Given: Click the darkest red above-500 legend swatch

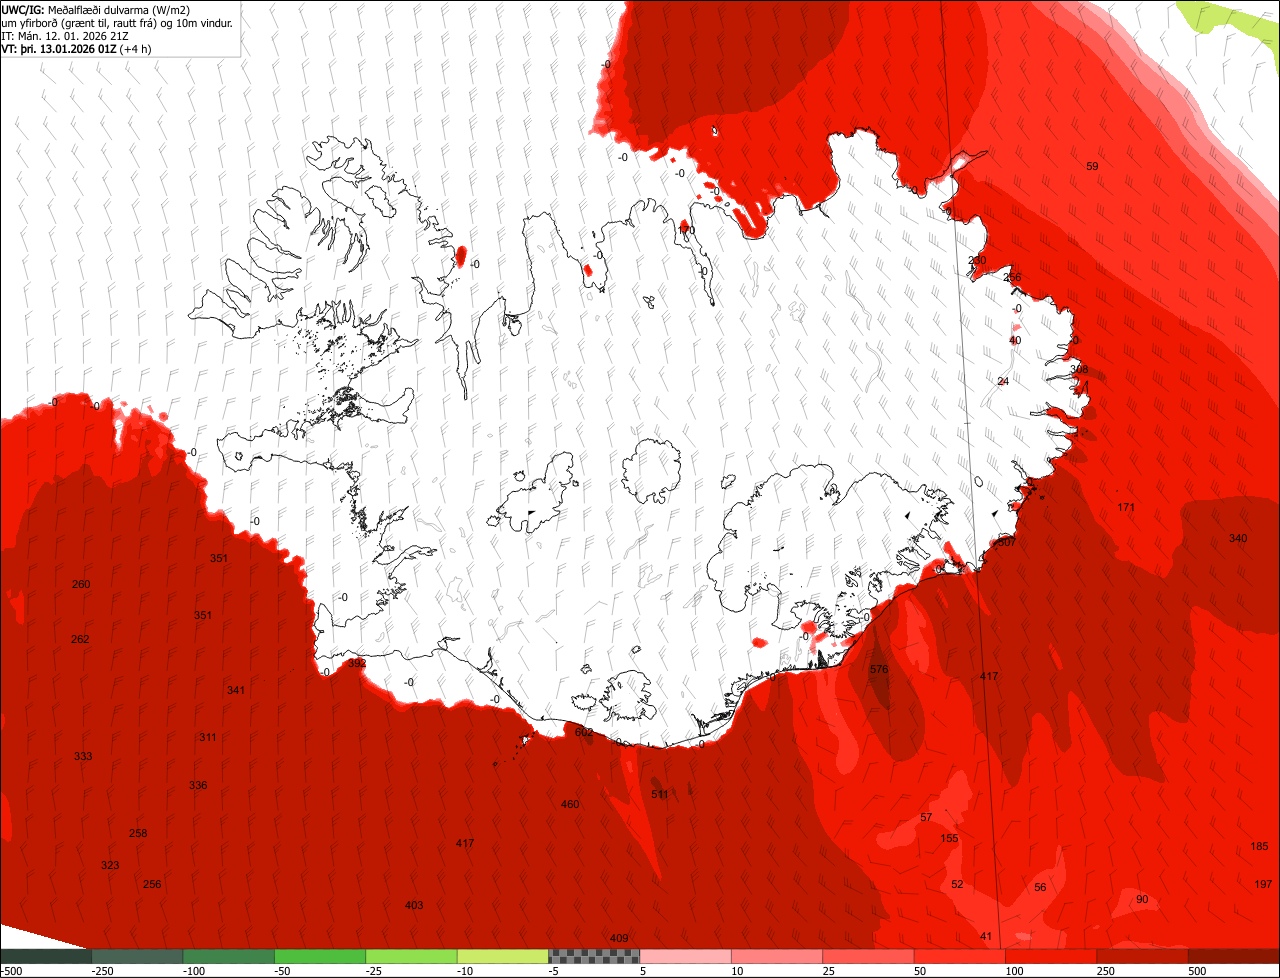Looking at the screenshot, I should tap(1234, 957).
